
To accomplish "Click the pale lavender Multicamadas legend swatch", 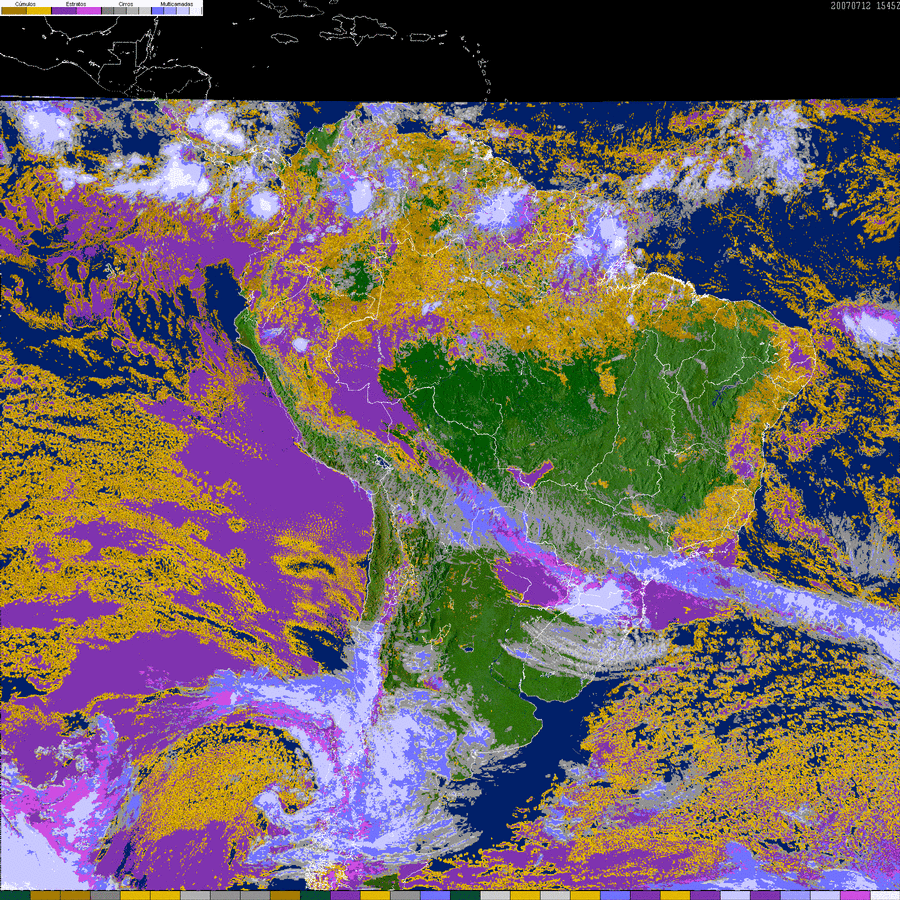I will (183, 10).
